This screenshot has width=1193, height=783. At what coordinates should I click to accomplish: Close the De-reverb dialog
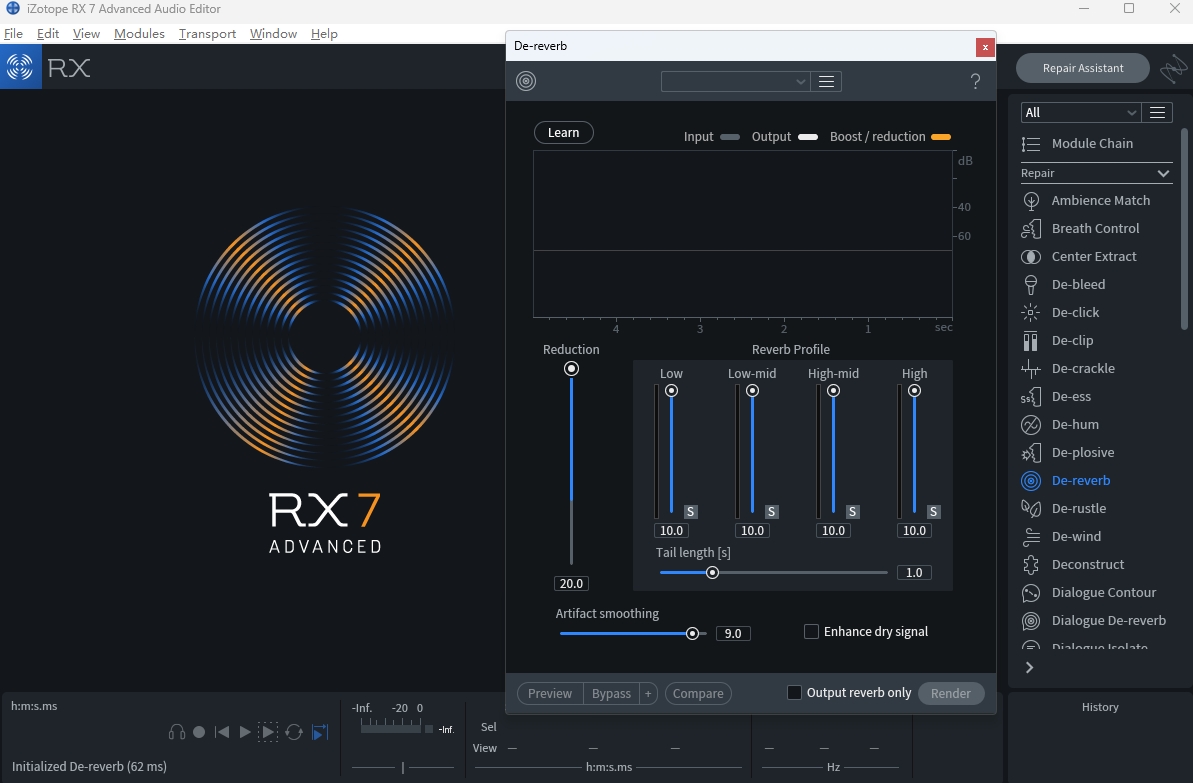pyautogui.click(x=985, y=47)
